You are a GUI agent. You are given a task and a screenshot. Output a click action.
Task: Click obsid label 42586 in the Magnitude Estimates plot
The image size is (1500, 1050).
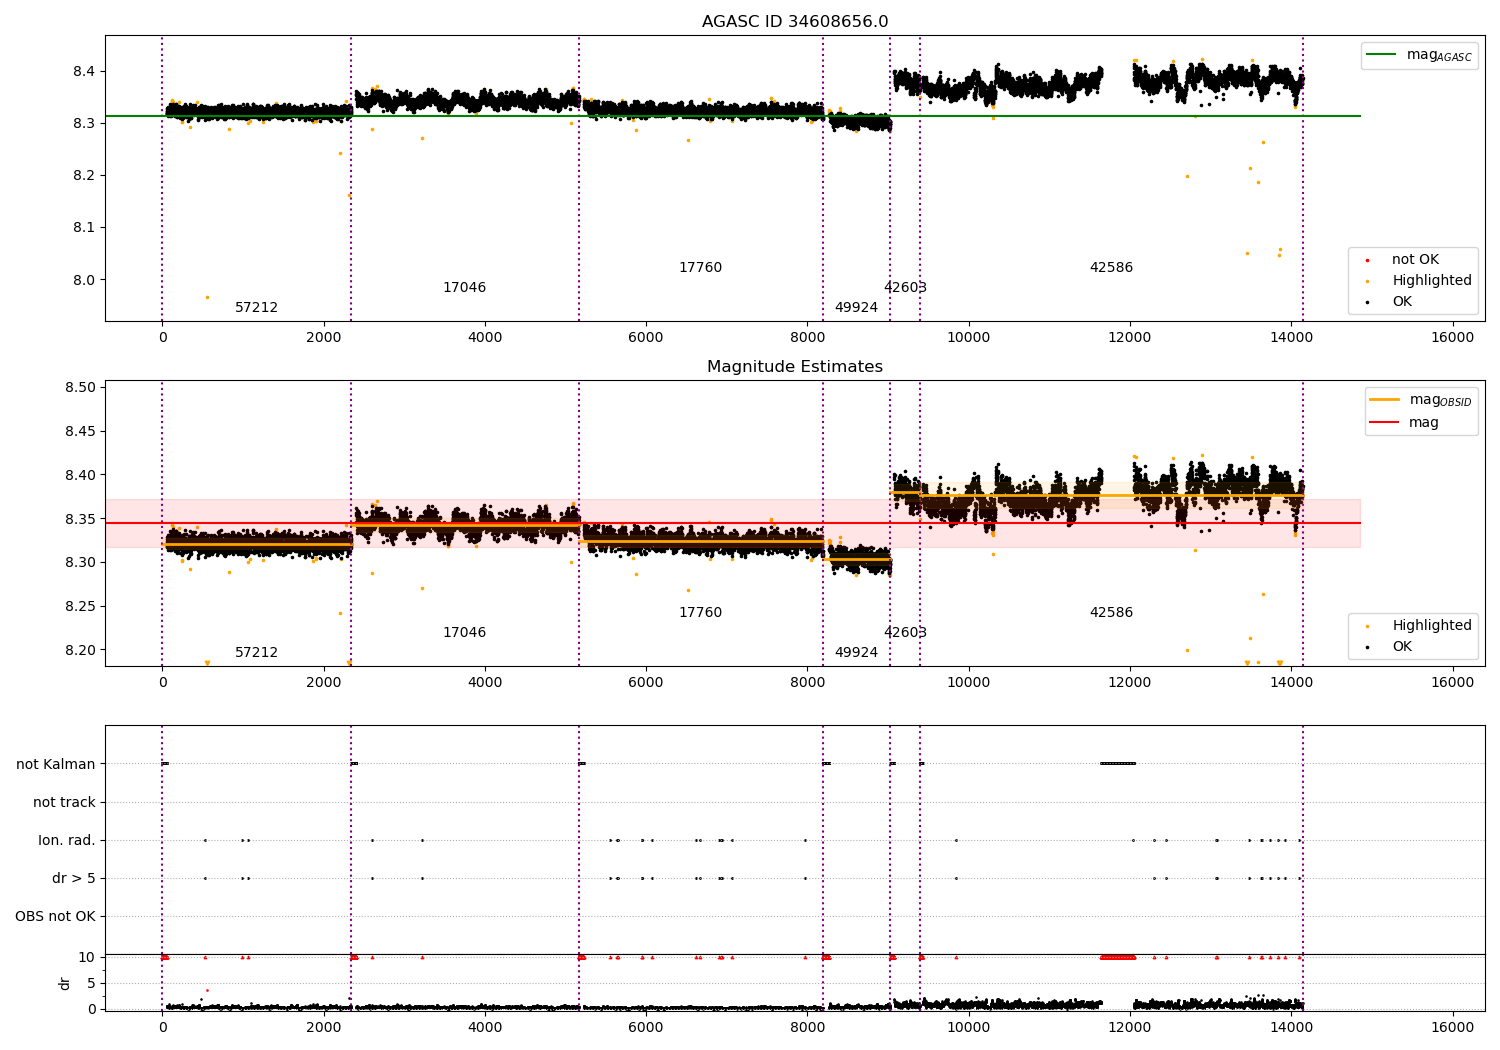(1111, 613)
